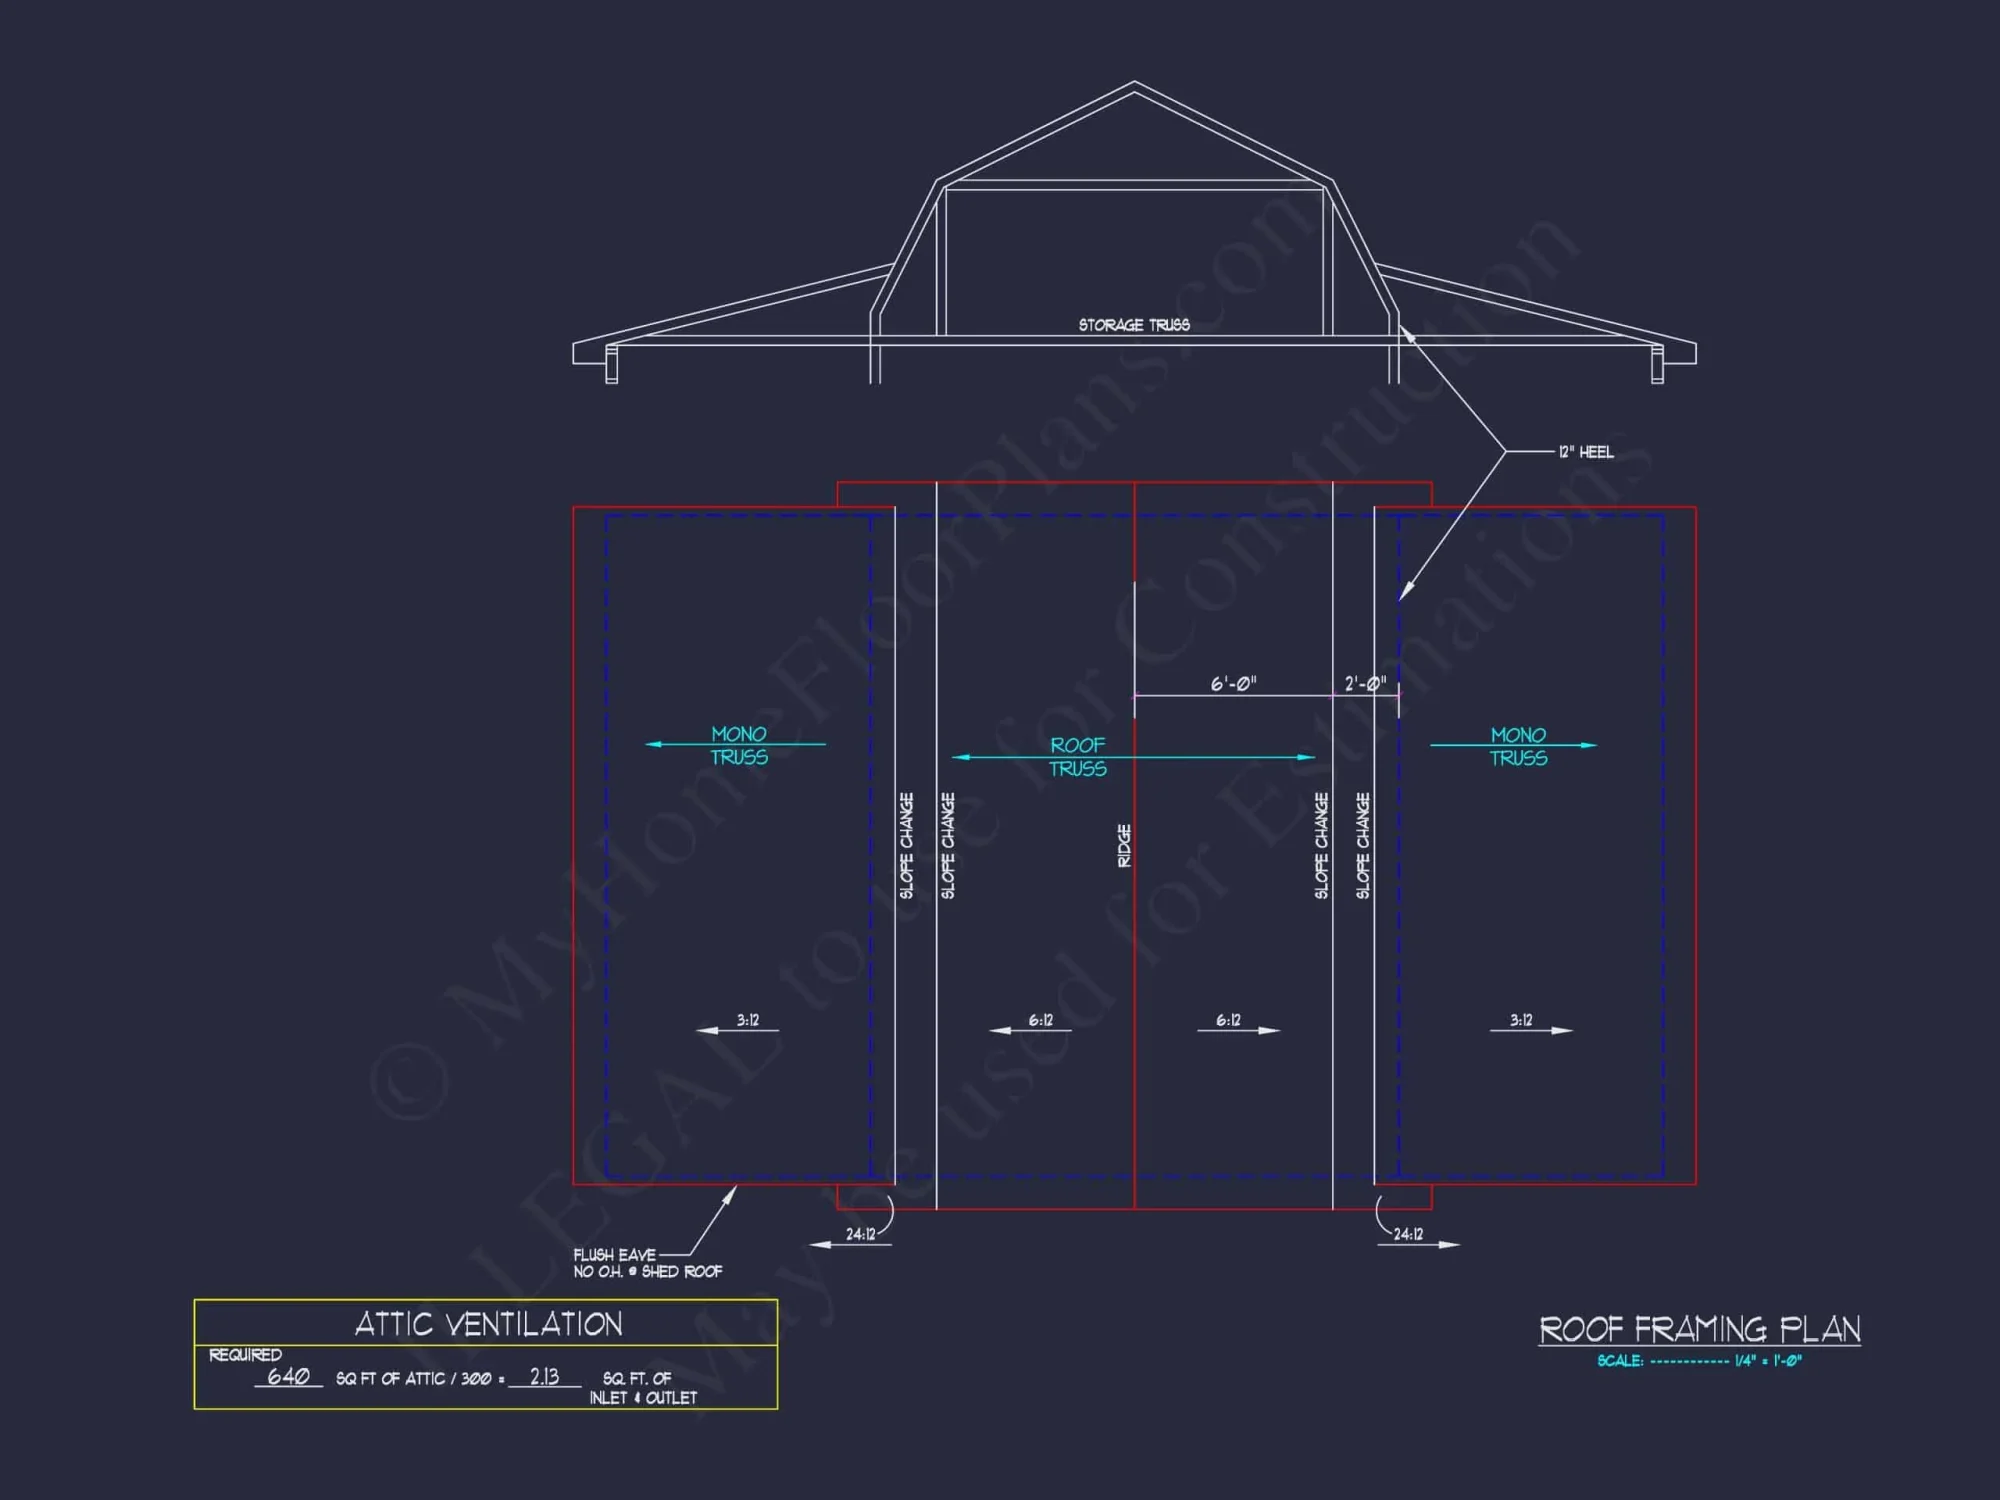Click the right 6:12 slope indicator
This screenshot has height=1500, width=2000.
(x=1229, y=1022)
